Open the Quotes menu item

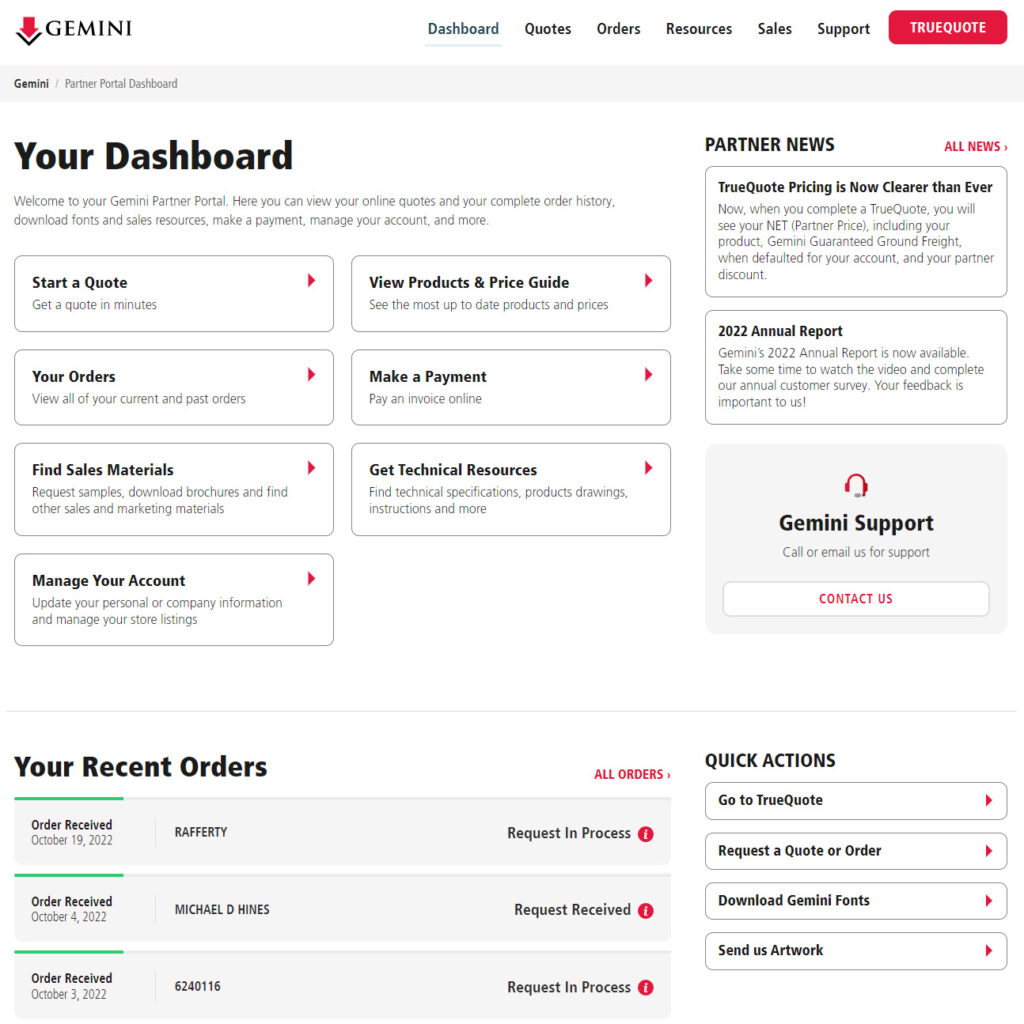548,29
